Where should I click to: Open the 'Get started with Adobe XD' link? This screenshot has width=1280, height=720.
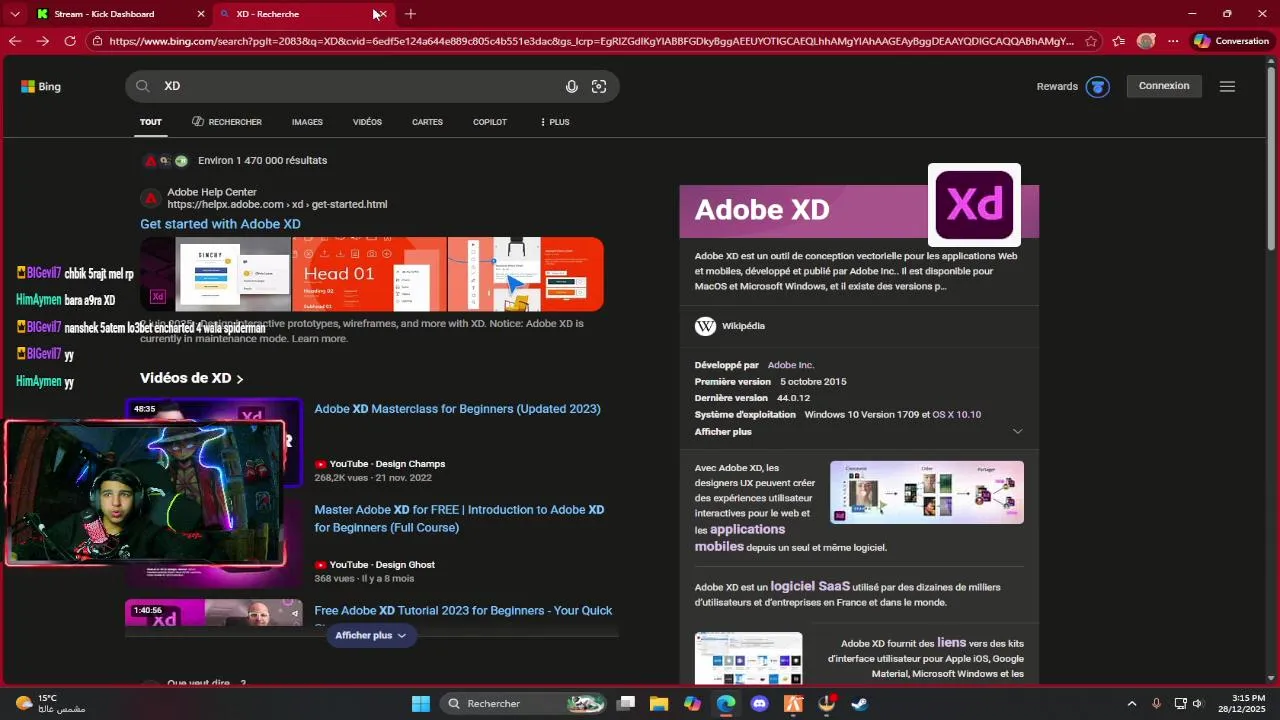220,224
